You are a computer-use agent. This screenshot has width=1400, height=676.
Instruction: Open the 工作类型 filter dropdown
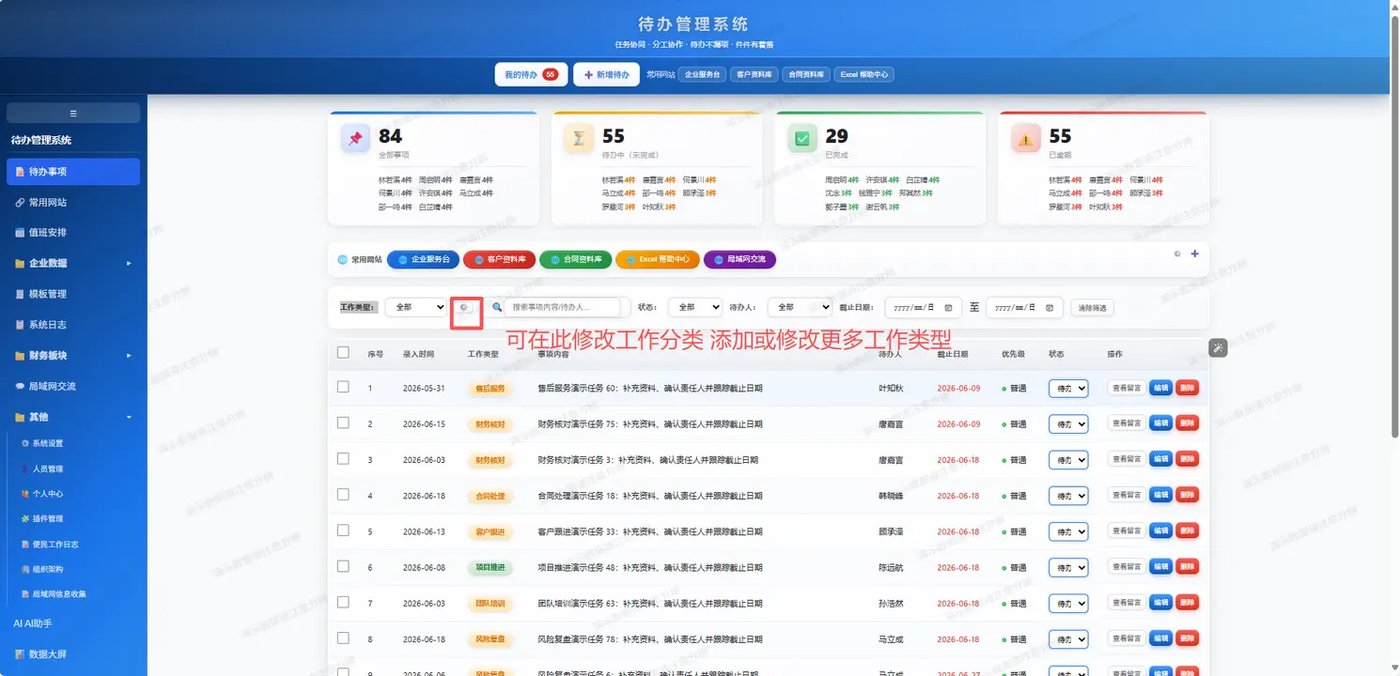(x=416, y=307)
